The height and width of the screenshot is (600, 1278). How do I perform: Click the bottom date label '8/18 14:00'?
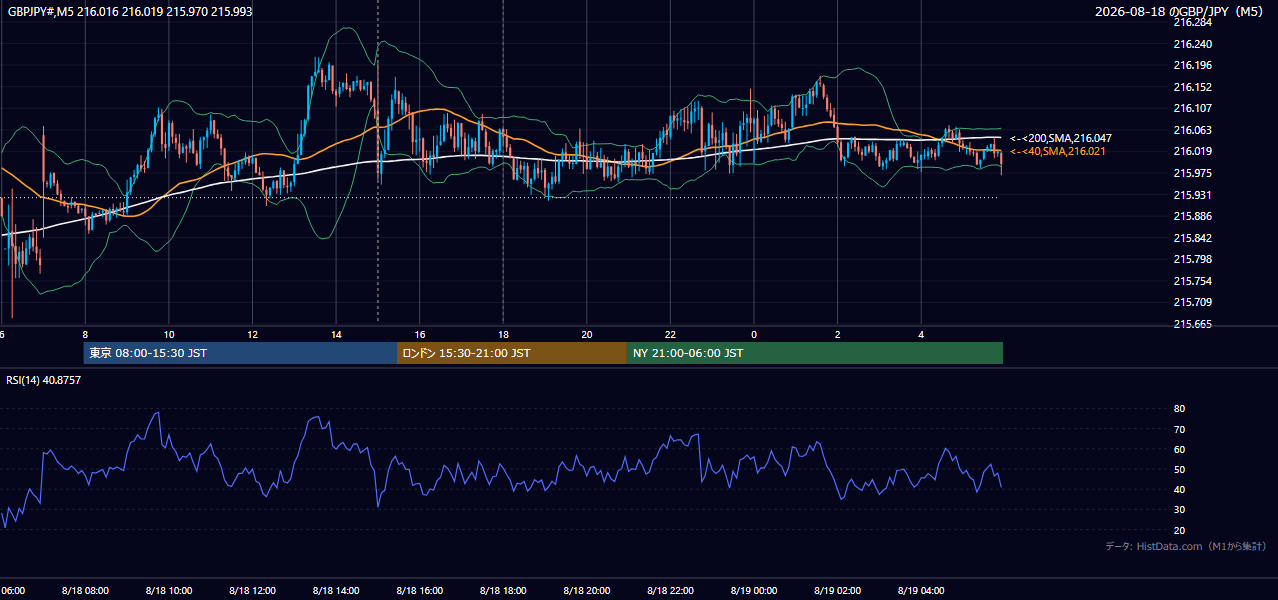pyautogui.click(x=336, y=591)
